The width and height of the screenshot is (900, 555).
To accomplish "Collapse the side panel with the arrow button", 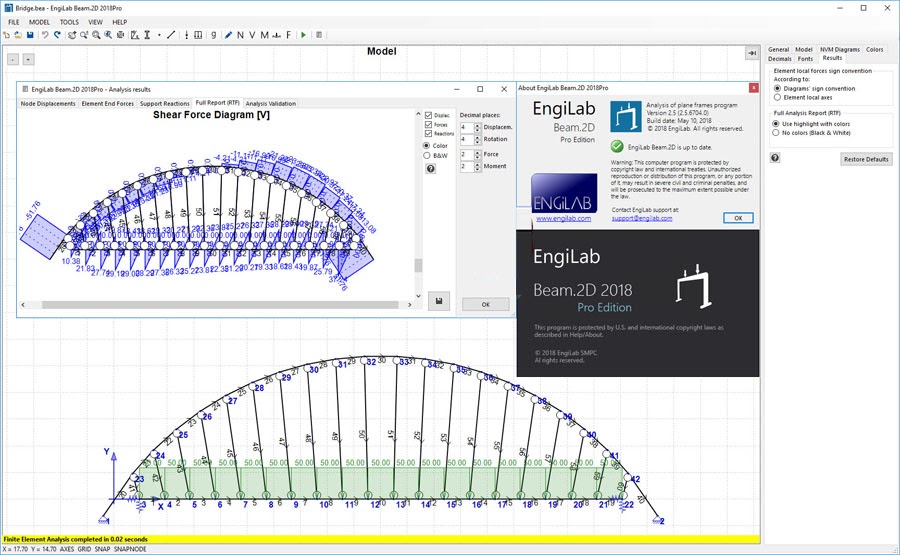I will coord(752,53).
